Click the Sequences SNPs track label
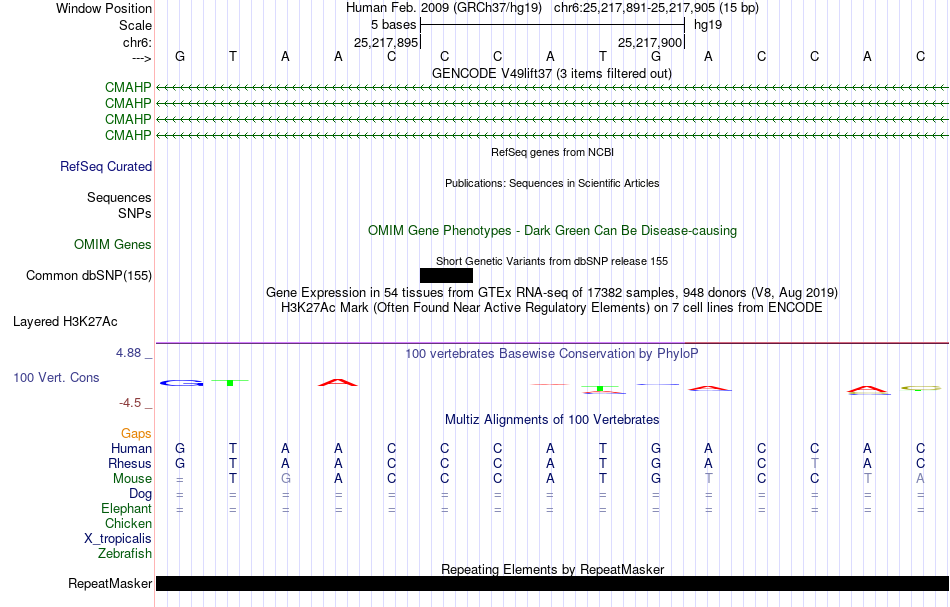Viewport: 950px width, 607px height. (119, 205)
